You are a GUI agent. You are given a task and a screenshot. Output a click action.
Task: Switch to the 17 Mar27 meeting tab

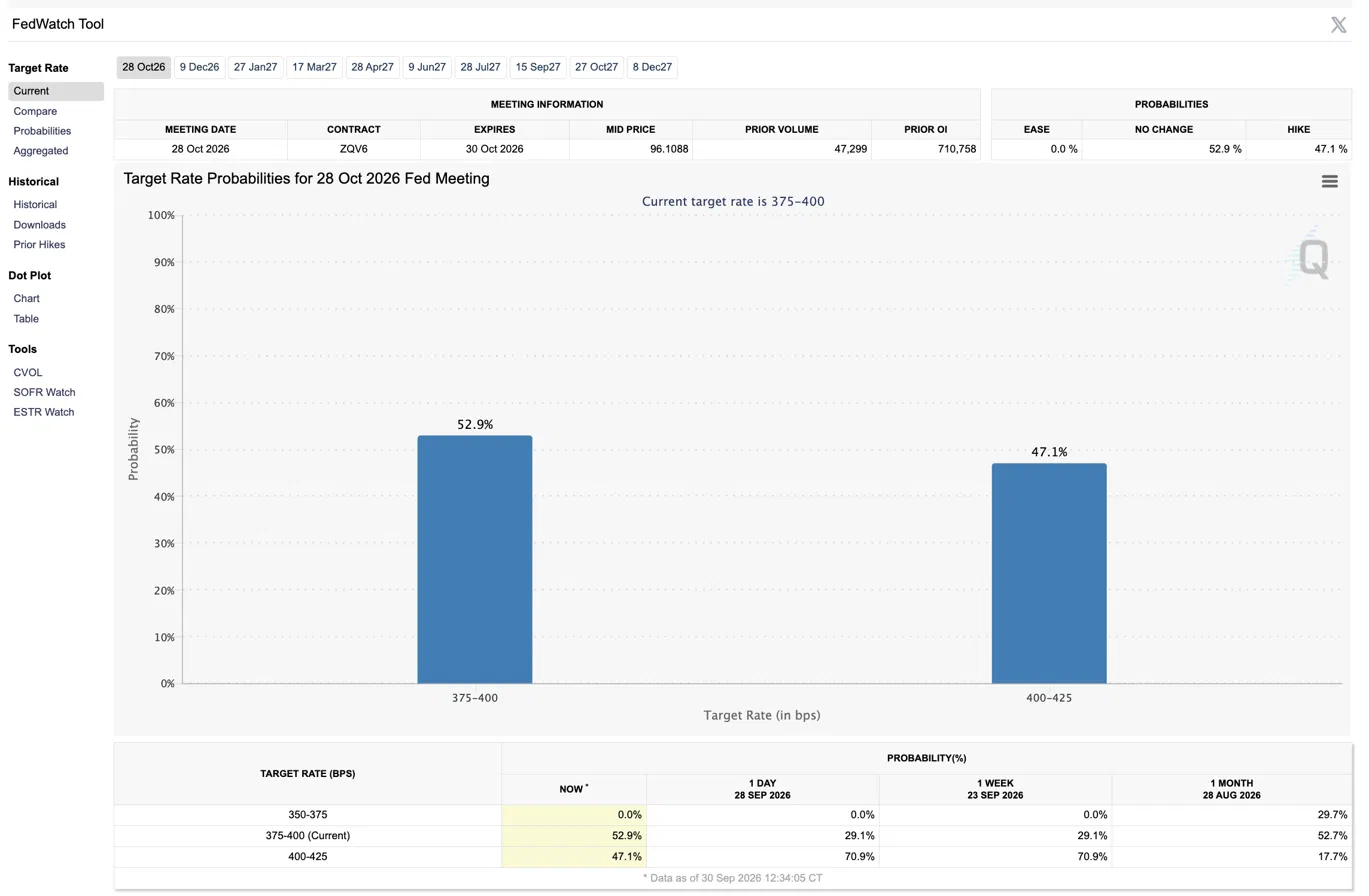pyautogui.click(x=314, y=67)
